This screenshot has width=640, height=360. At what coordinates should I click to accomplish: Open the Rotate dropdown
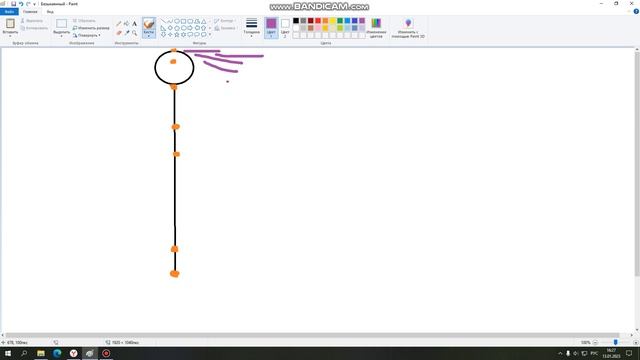tap(87, 36)
